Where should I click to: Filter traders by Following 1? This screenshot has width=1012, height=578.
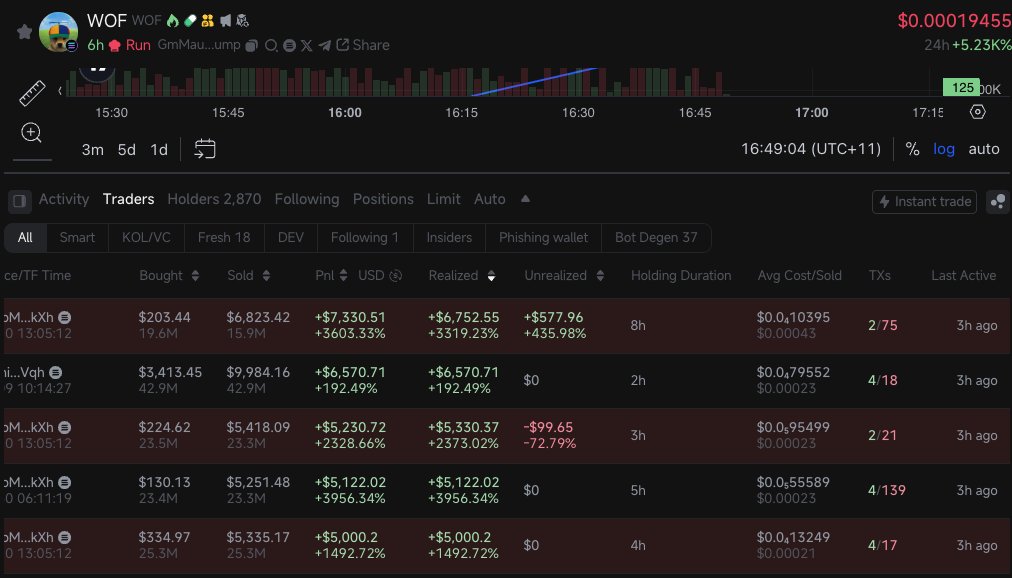[365, 237]
